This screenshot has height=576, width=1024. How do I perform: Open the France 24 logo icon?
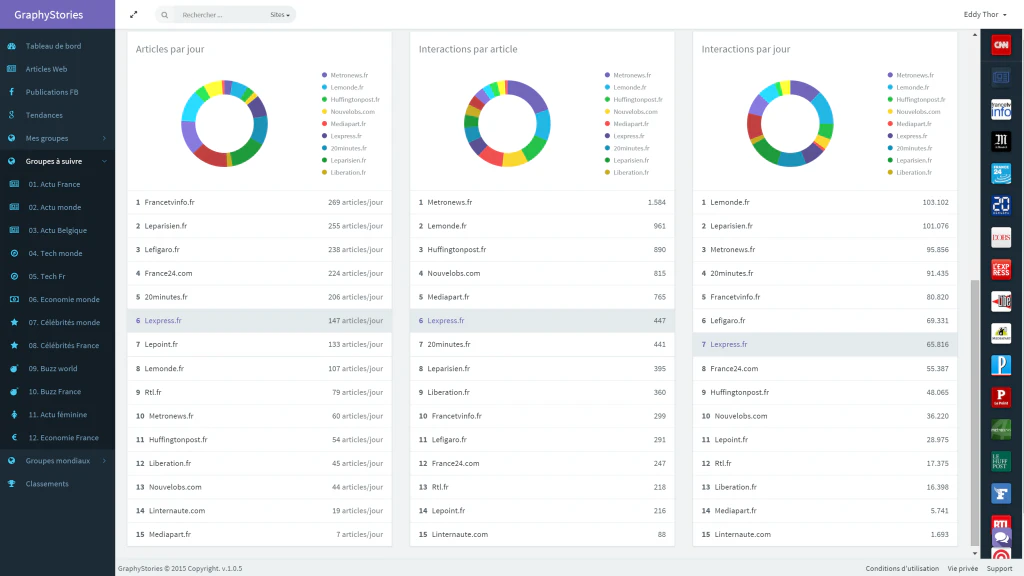[1000, 173]
